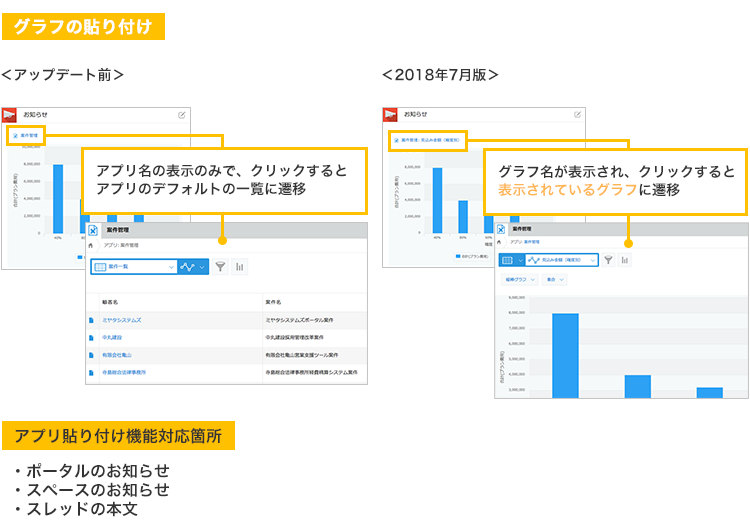
Task: Open the bar chart icon in right app toolbar
Action: pyautogui.click(x=625, y=260)
